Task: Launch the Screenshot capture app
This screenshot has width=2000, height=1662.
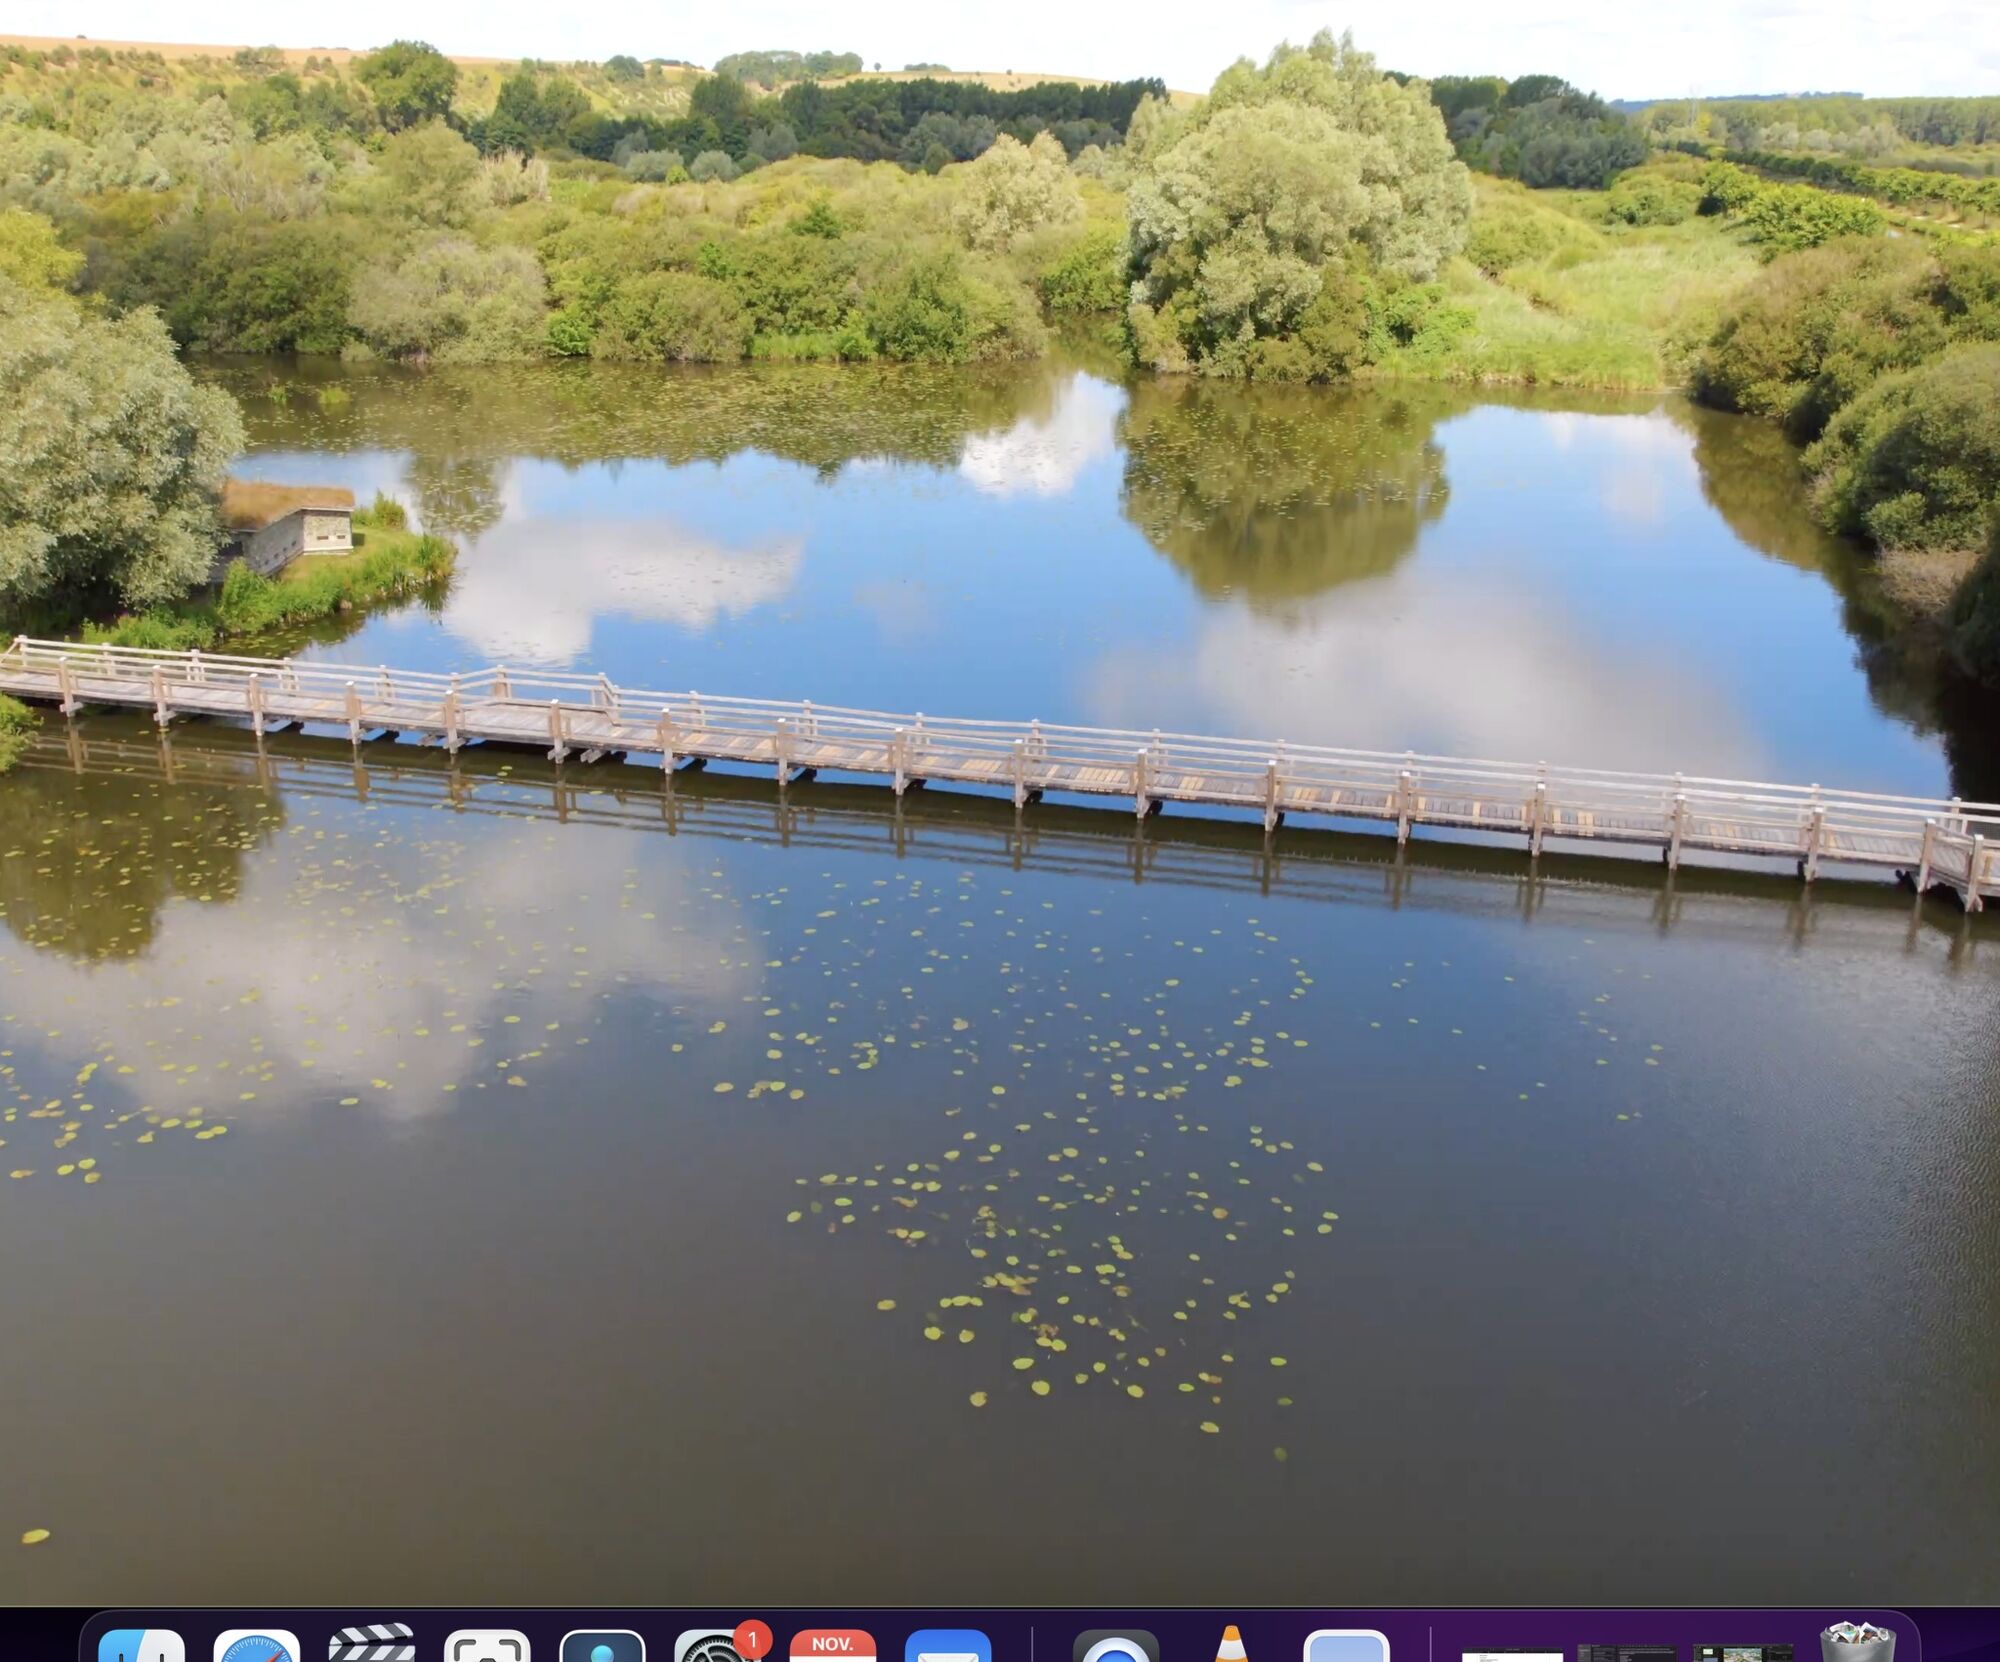Action: click(486, 1645)
